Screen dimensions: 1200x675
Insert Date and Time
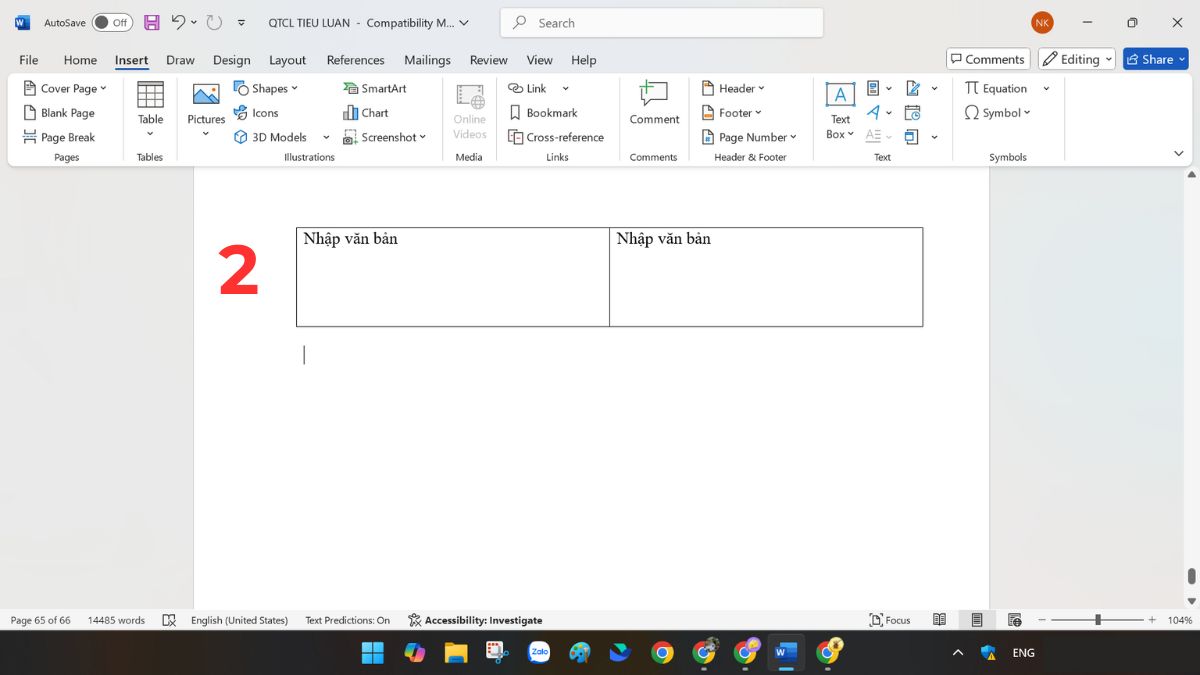click(x=912, y=113)
